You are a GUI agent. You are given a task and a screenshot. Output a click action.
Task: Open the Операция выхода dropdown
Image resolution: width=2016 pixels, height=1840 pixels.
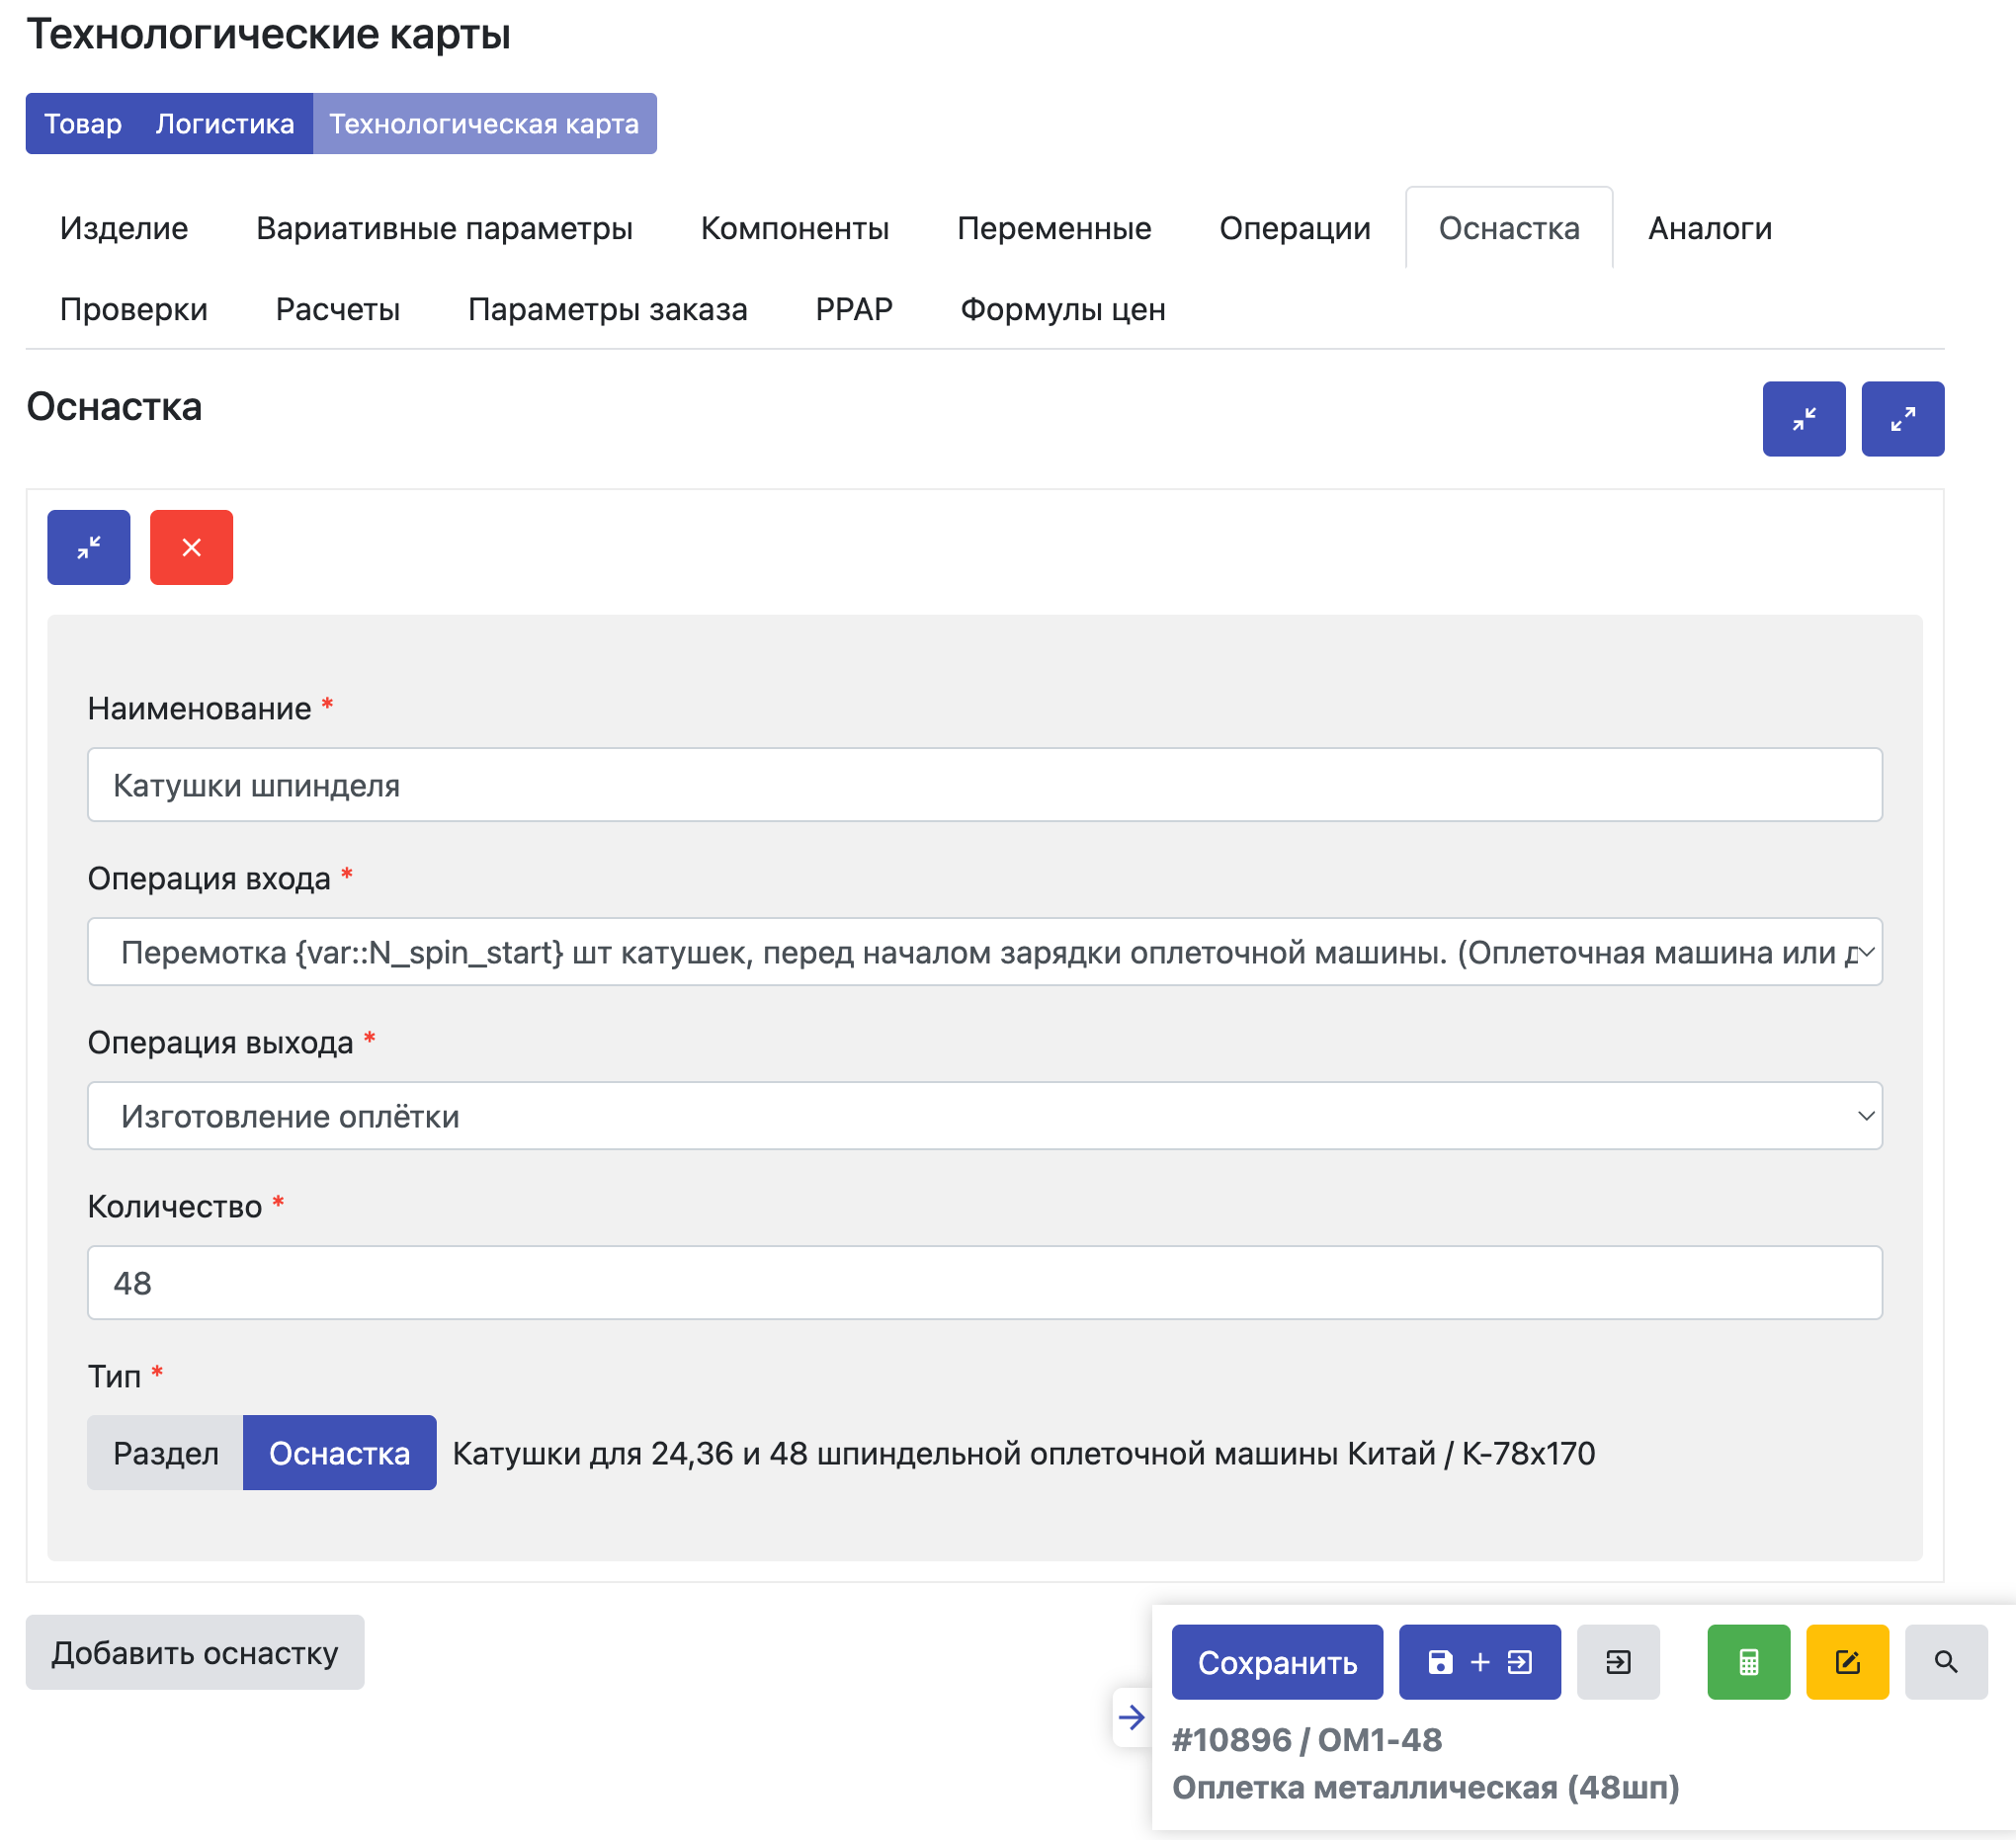click(984, 1116)
